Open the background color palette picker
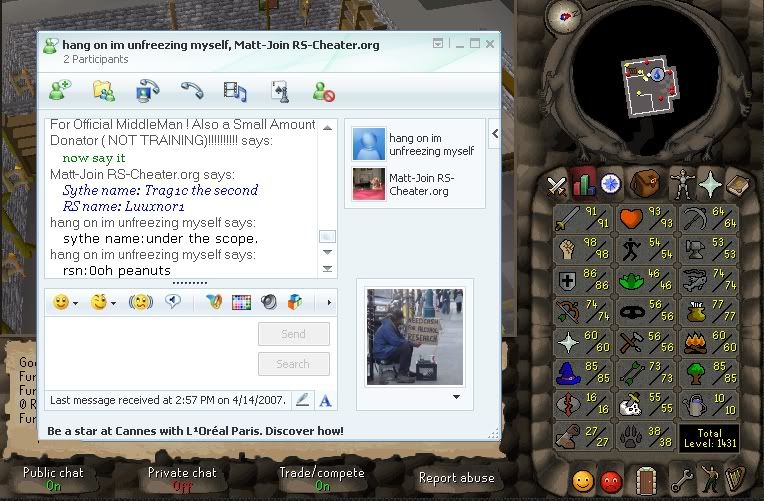This screenshot has width=764, height=501. [241, 303]
